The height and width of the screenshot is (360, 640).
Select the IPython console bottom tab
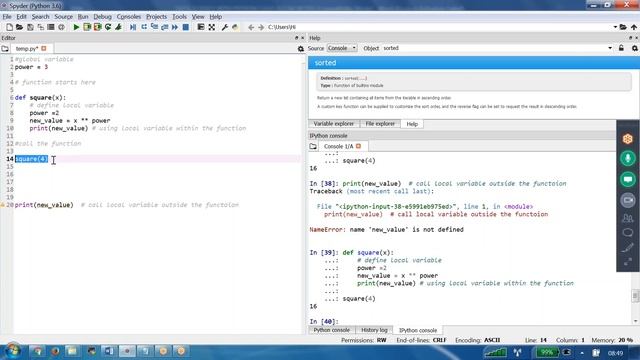[x=418, y=330]
